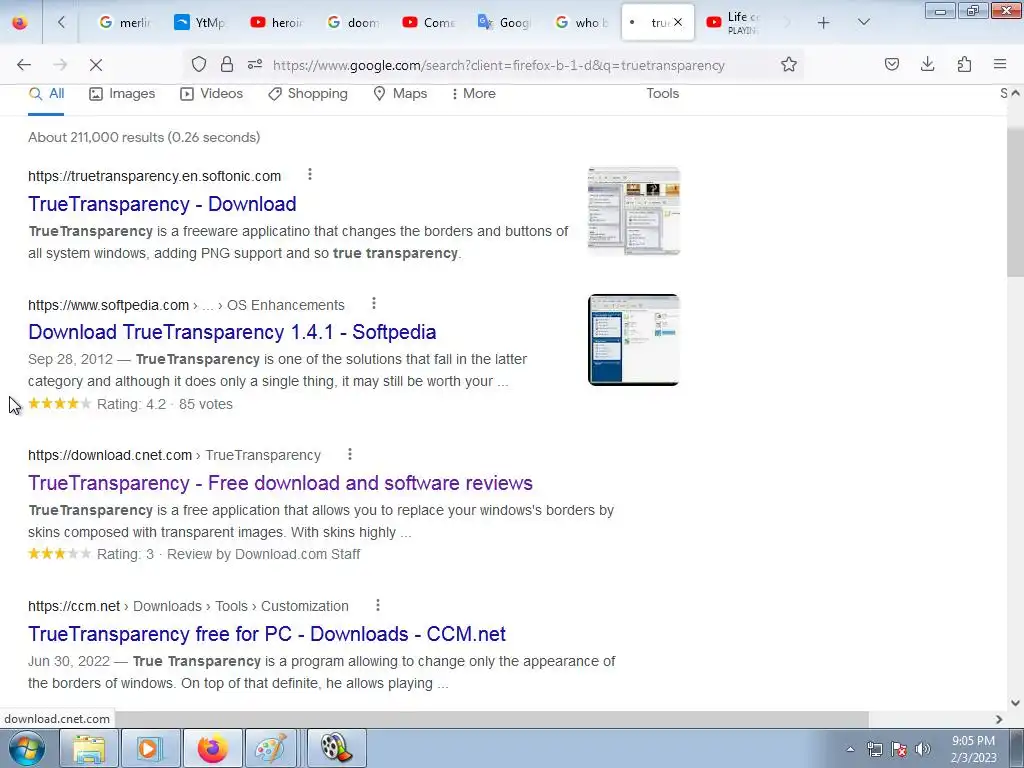1024x768 pixels.
Task: Open the network tray icon
Action: point(874,749)
